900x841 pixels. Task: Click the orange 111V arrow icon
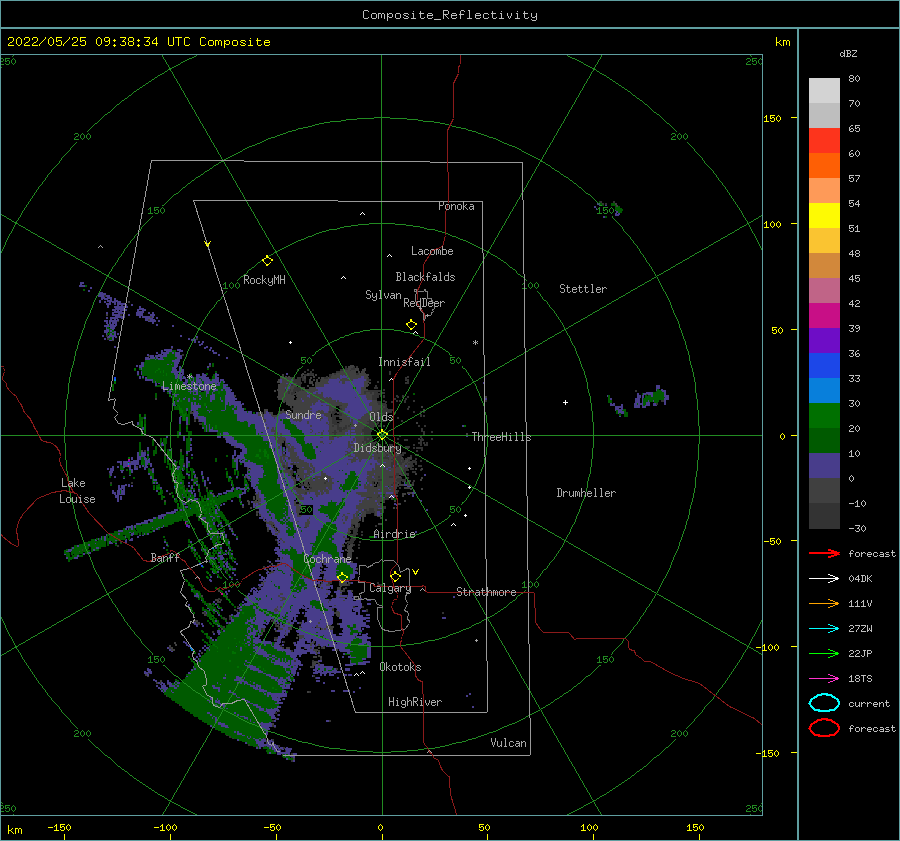(824, 603)
